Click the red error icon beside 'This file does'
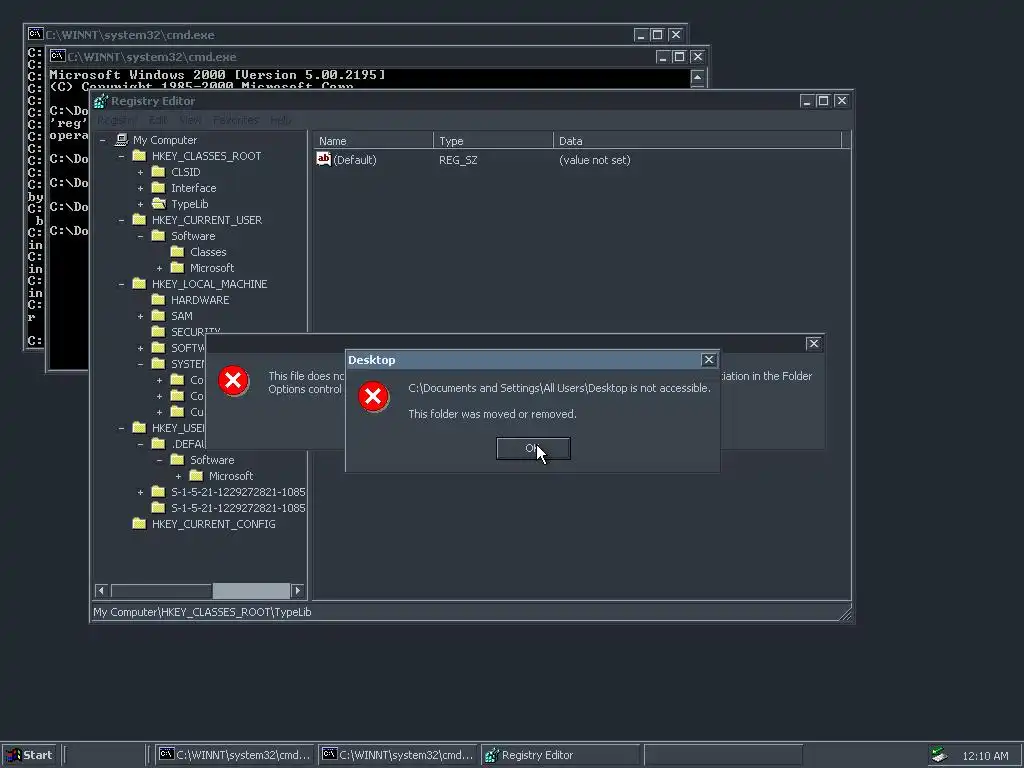The height and width of the screenshot is (768, 1024). pyautogui.click(x=232, y=380)
